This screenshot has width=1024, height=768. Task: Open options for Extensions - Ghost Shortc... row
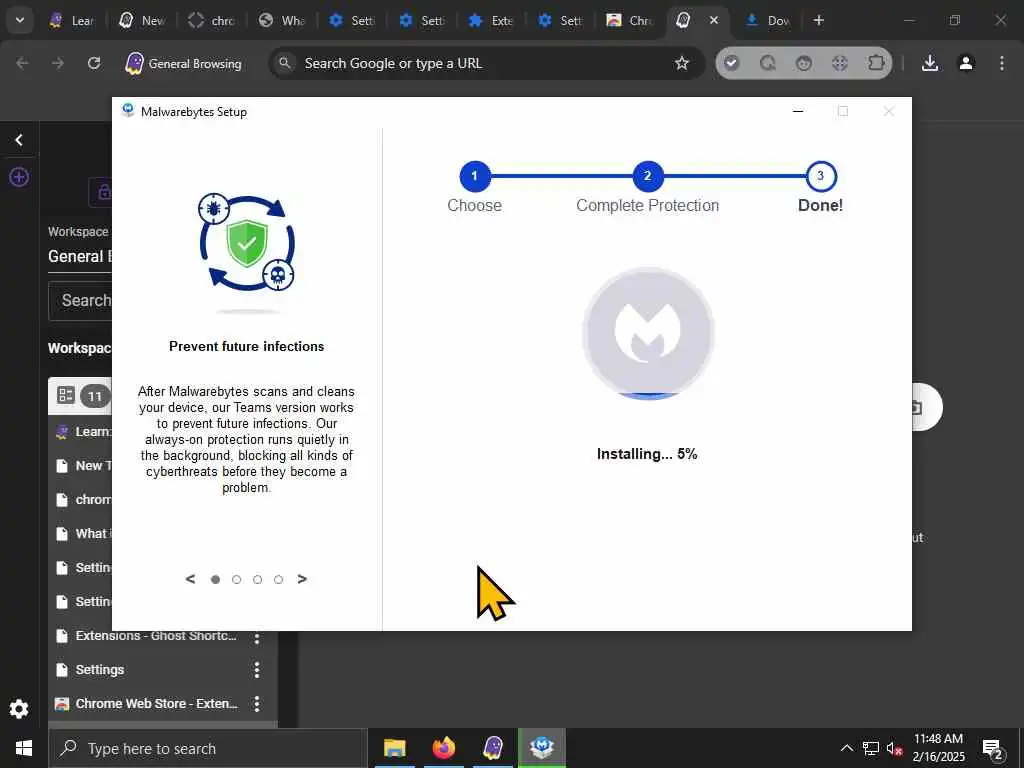pyautogui.click(x=257, y=635)
